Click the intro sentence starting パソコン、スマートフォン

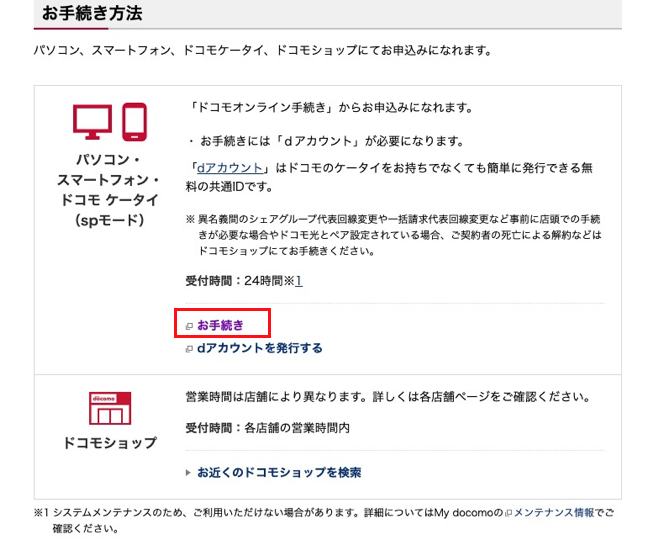(263, 50)
